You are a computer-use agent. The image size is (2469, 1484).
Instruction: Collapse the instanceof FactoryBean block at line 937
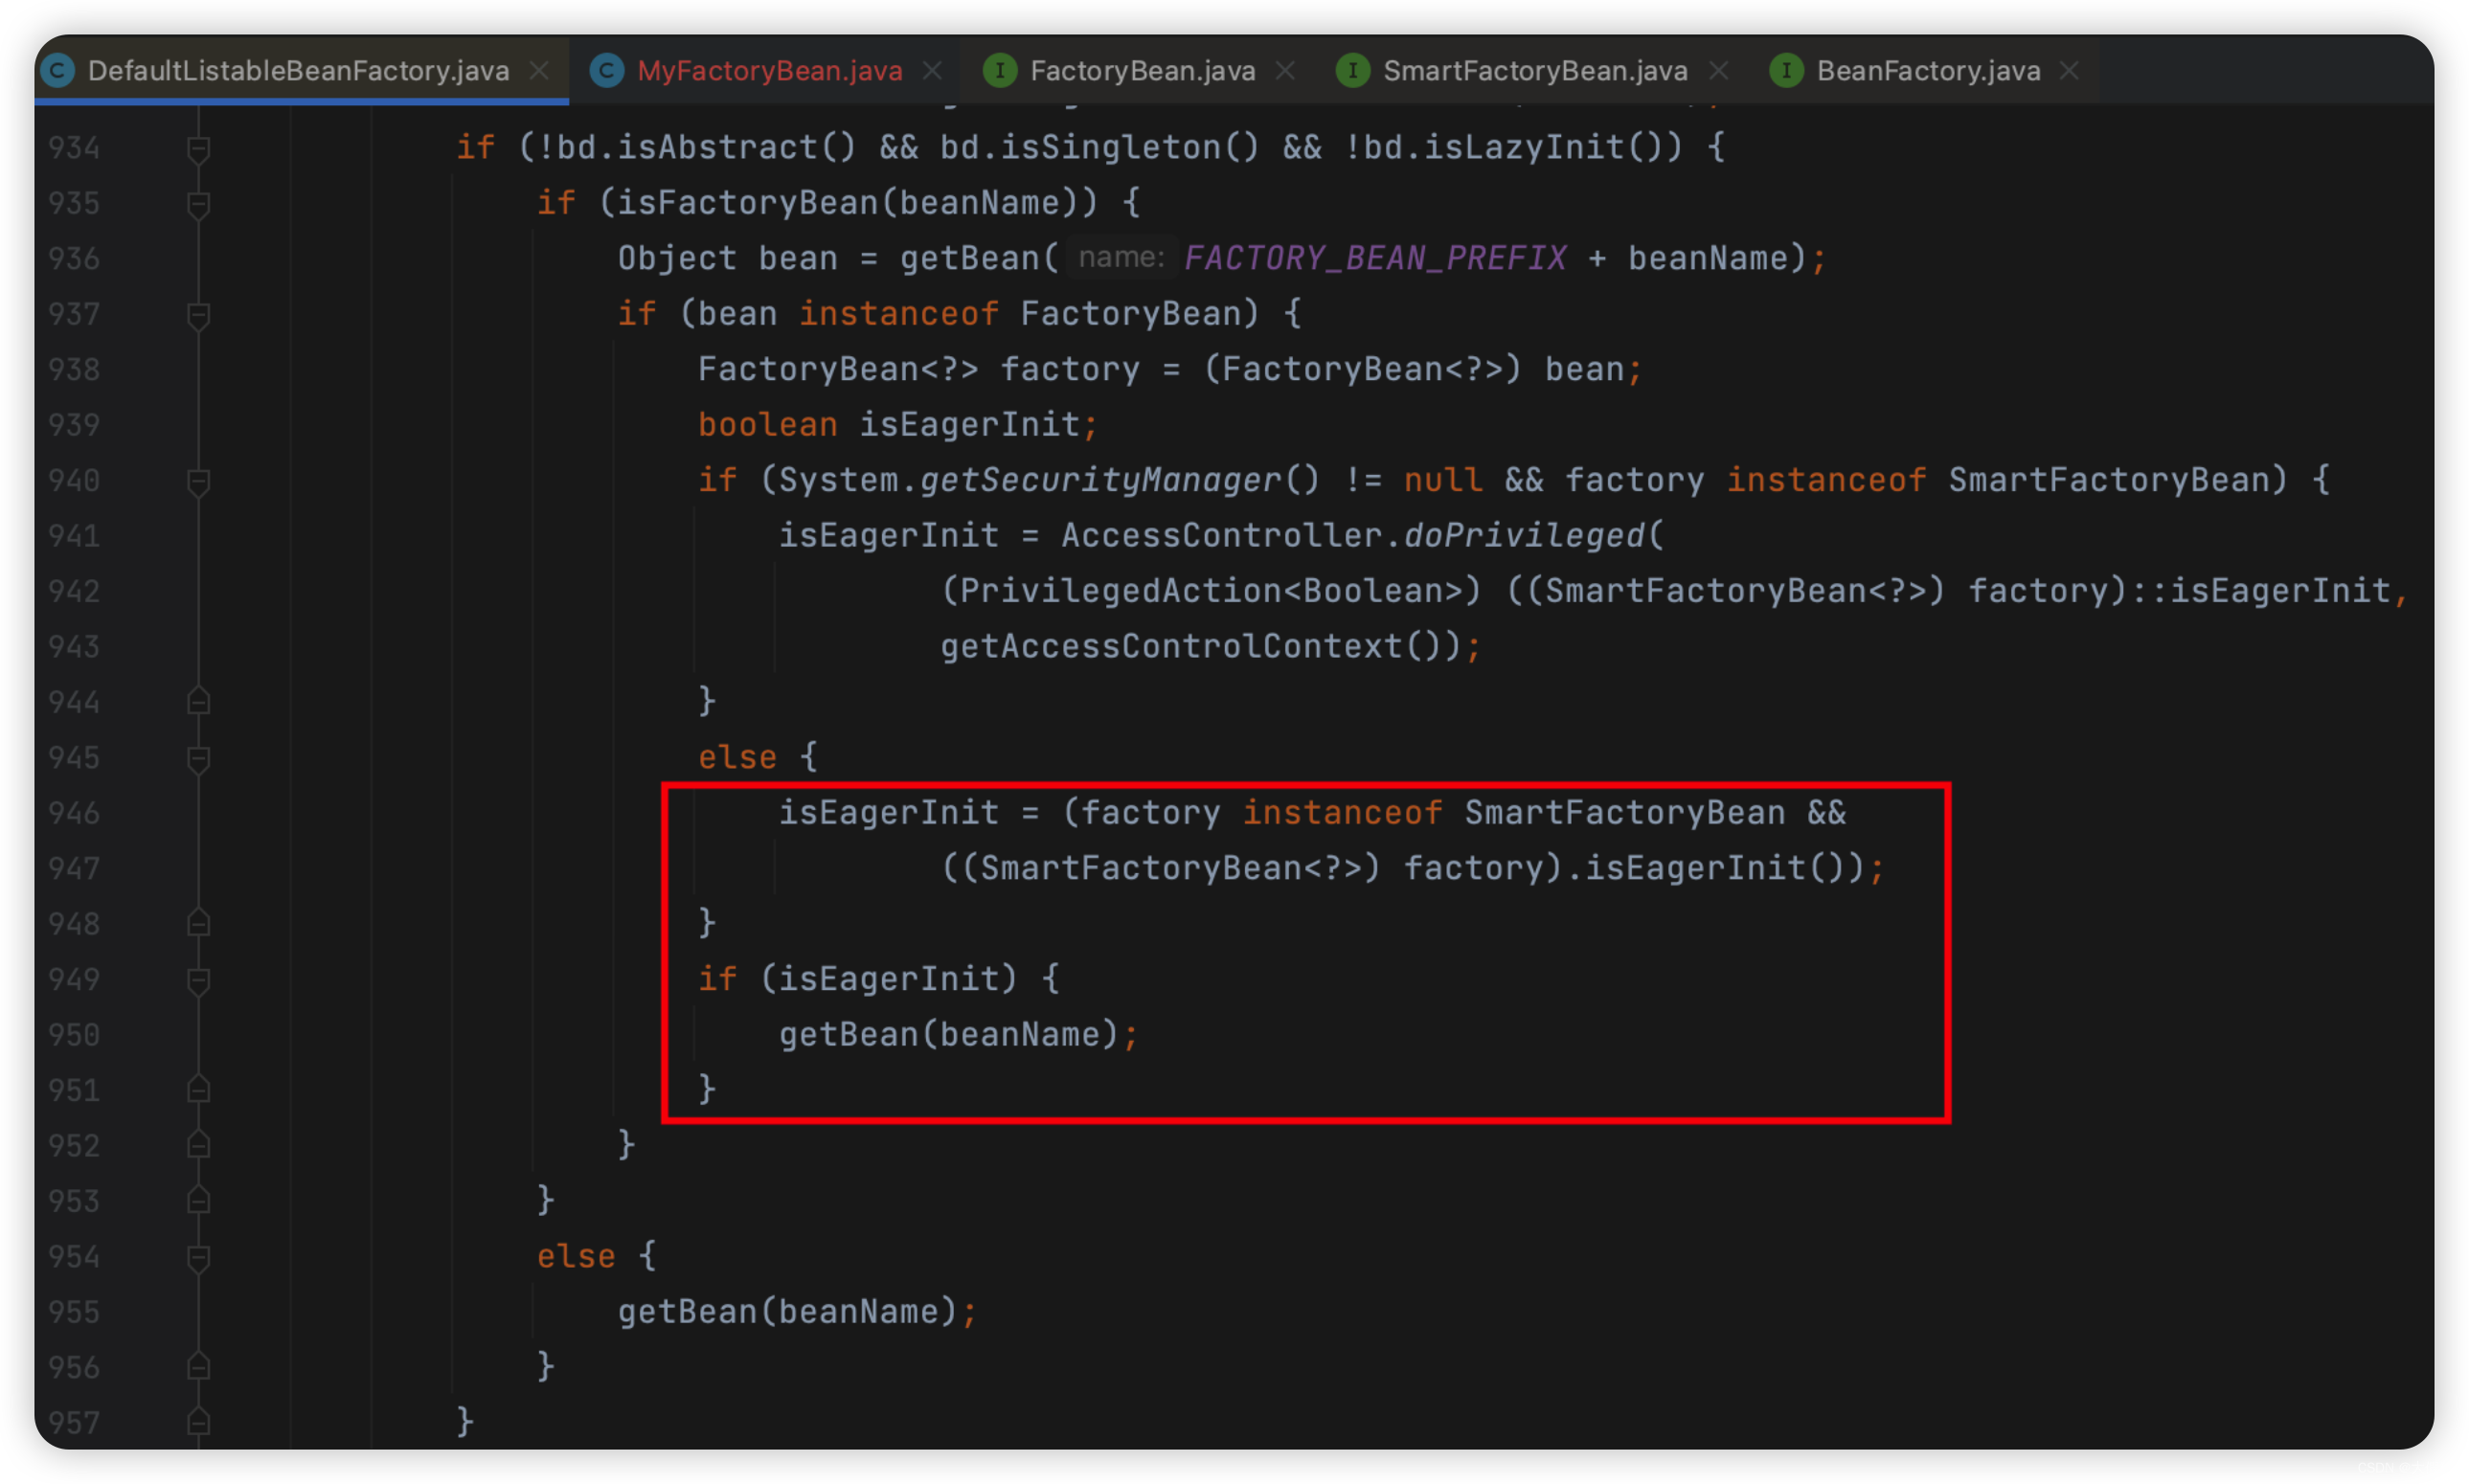pos(198,315)
